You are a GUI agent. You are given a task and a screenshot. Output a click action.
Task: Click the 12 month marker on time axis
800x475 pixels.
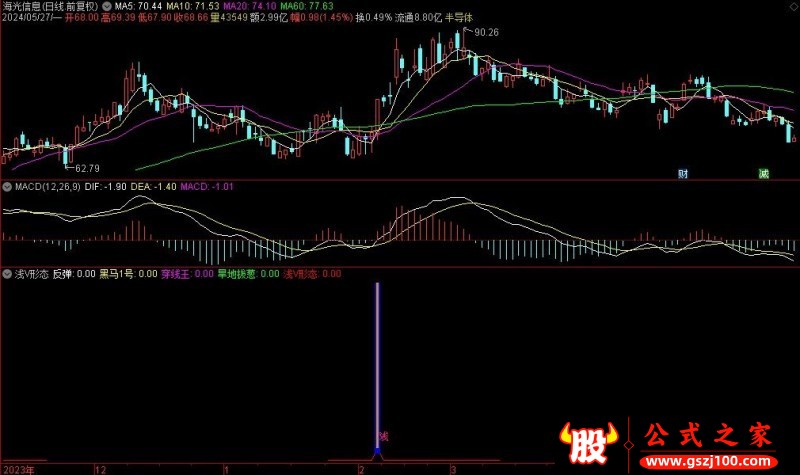pos(101,470)
